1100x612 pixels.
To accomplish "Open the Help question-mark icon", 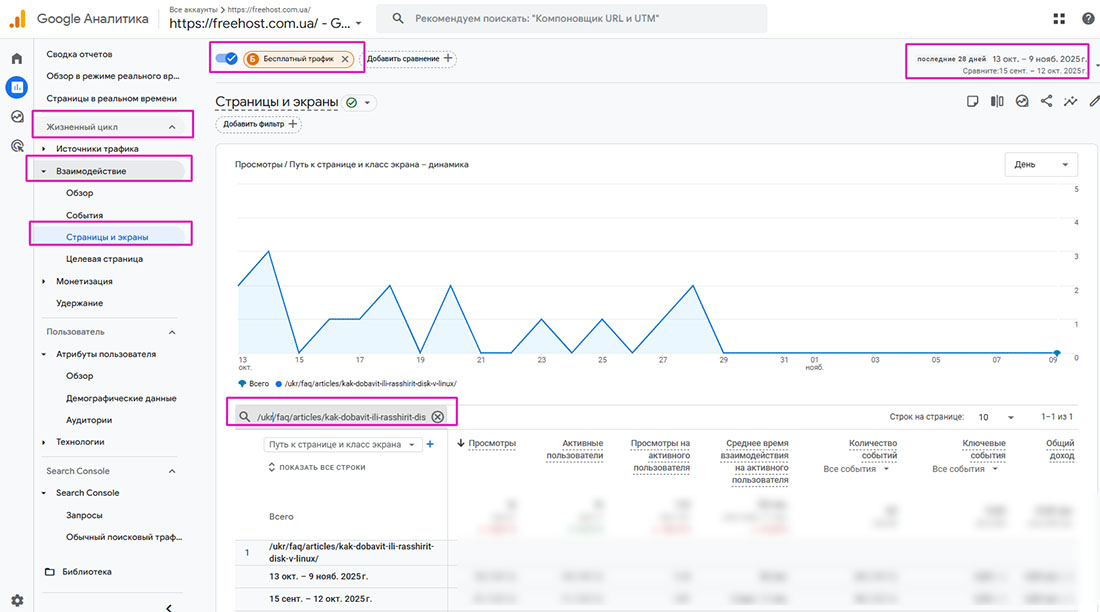I will coord(1088,17).
